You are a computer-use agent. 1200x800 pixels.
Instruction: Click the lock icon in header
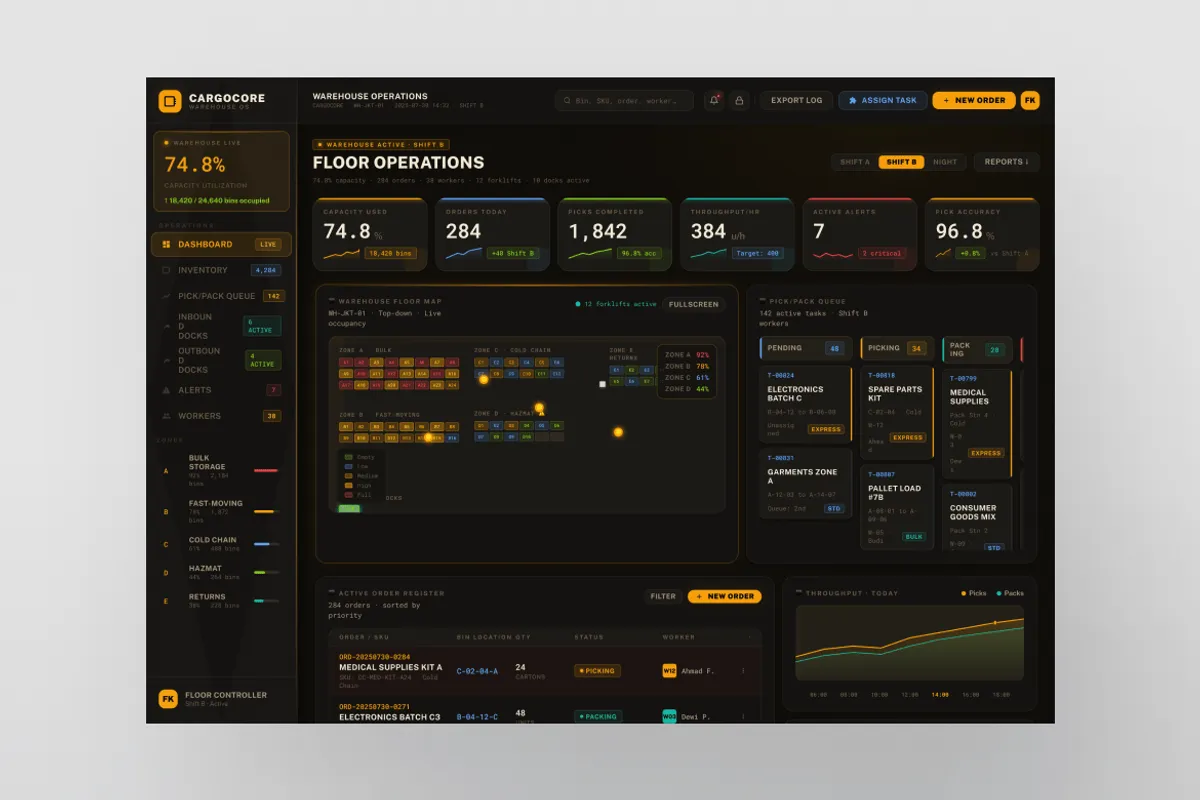pyautogui.click(x=740, y=100)
